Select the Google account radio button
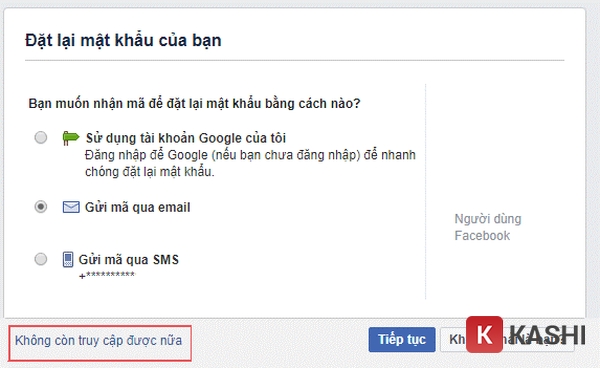 coord(41,137)
